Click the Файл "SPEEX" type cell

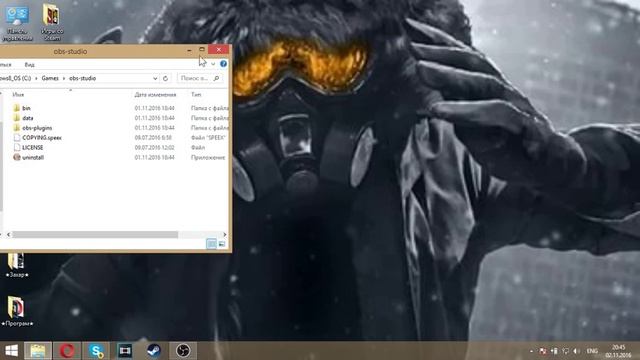[x=209, y=138]
